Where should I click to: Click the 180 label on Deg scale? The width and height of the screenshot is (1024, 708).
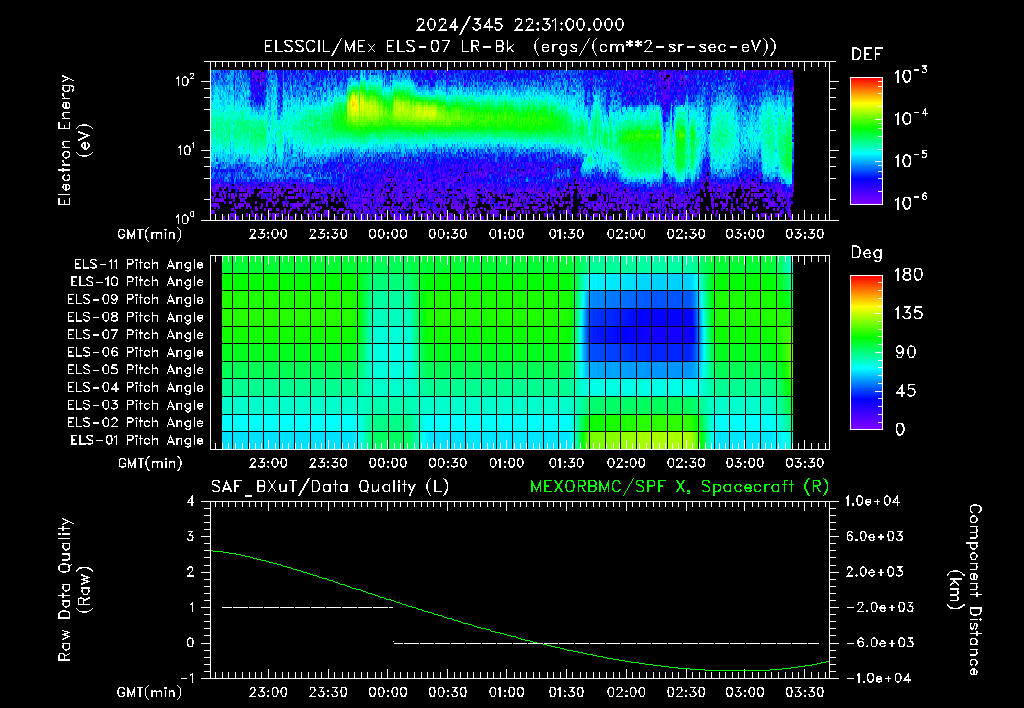(x=908, y=275)
